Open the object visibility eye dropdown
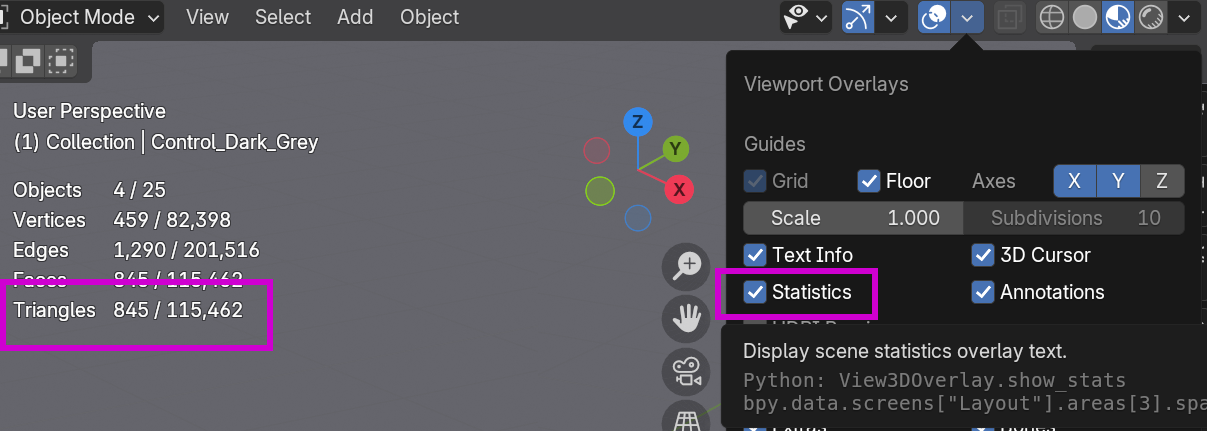The height and width of the screenshot is (431, 1207). pos(806,17)
